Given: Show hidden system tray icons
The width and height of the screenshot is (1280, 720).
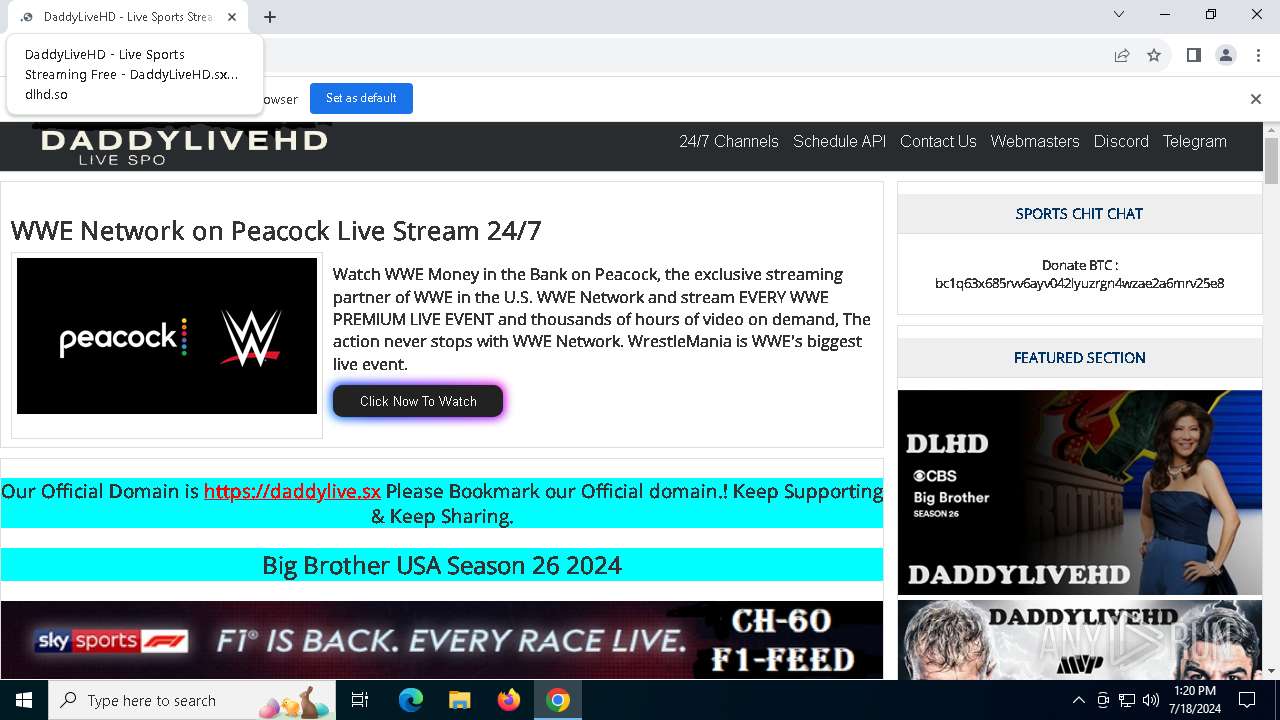Looking at the screenshot, I should 1078,700.
